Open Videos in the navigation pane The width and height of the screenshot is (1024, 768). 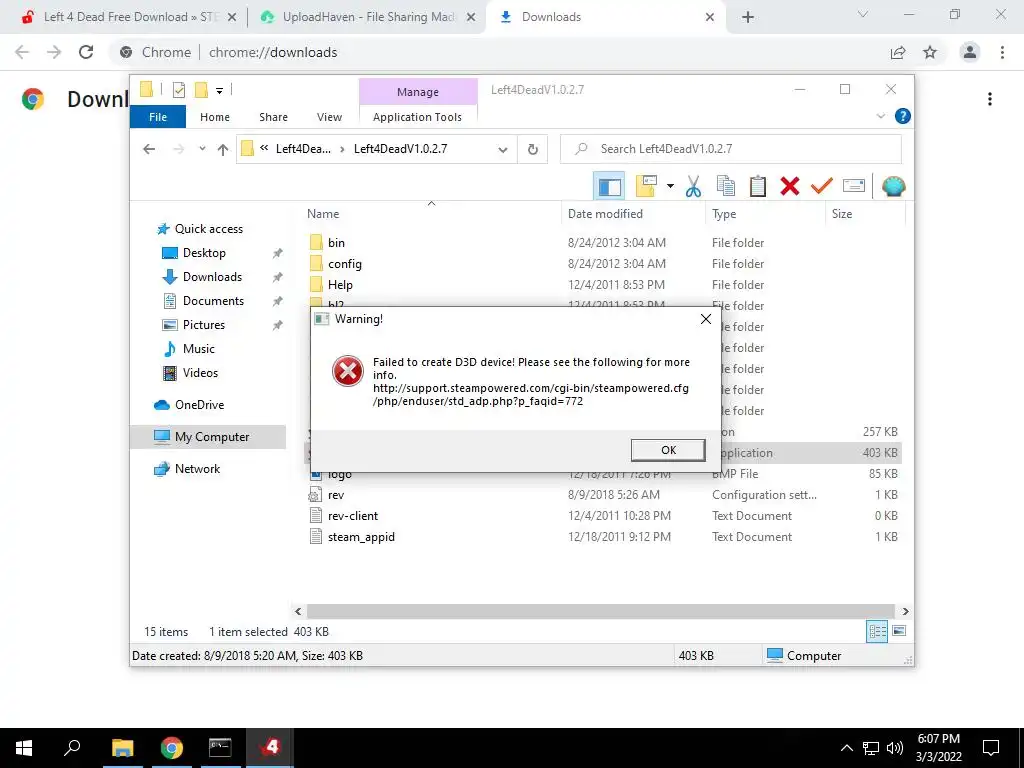[x=200, y=373]
